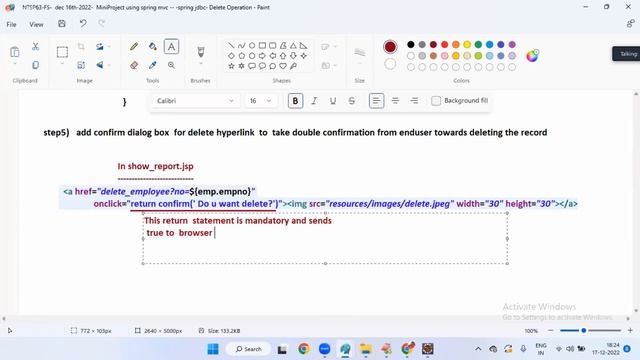This screenshot has width=640, height=360.
Task: Click the Paste clipboard icon
Action: pos(15,52)
